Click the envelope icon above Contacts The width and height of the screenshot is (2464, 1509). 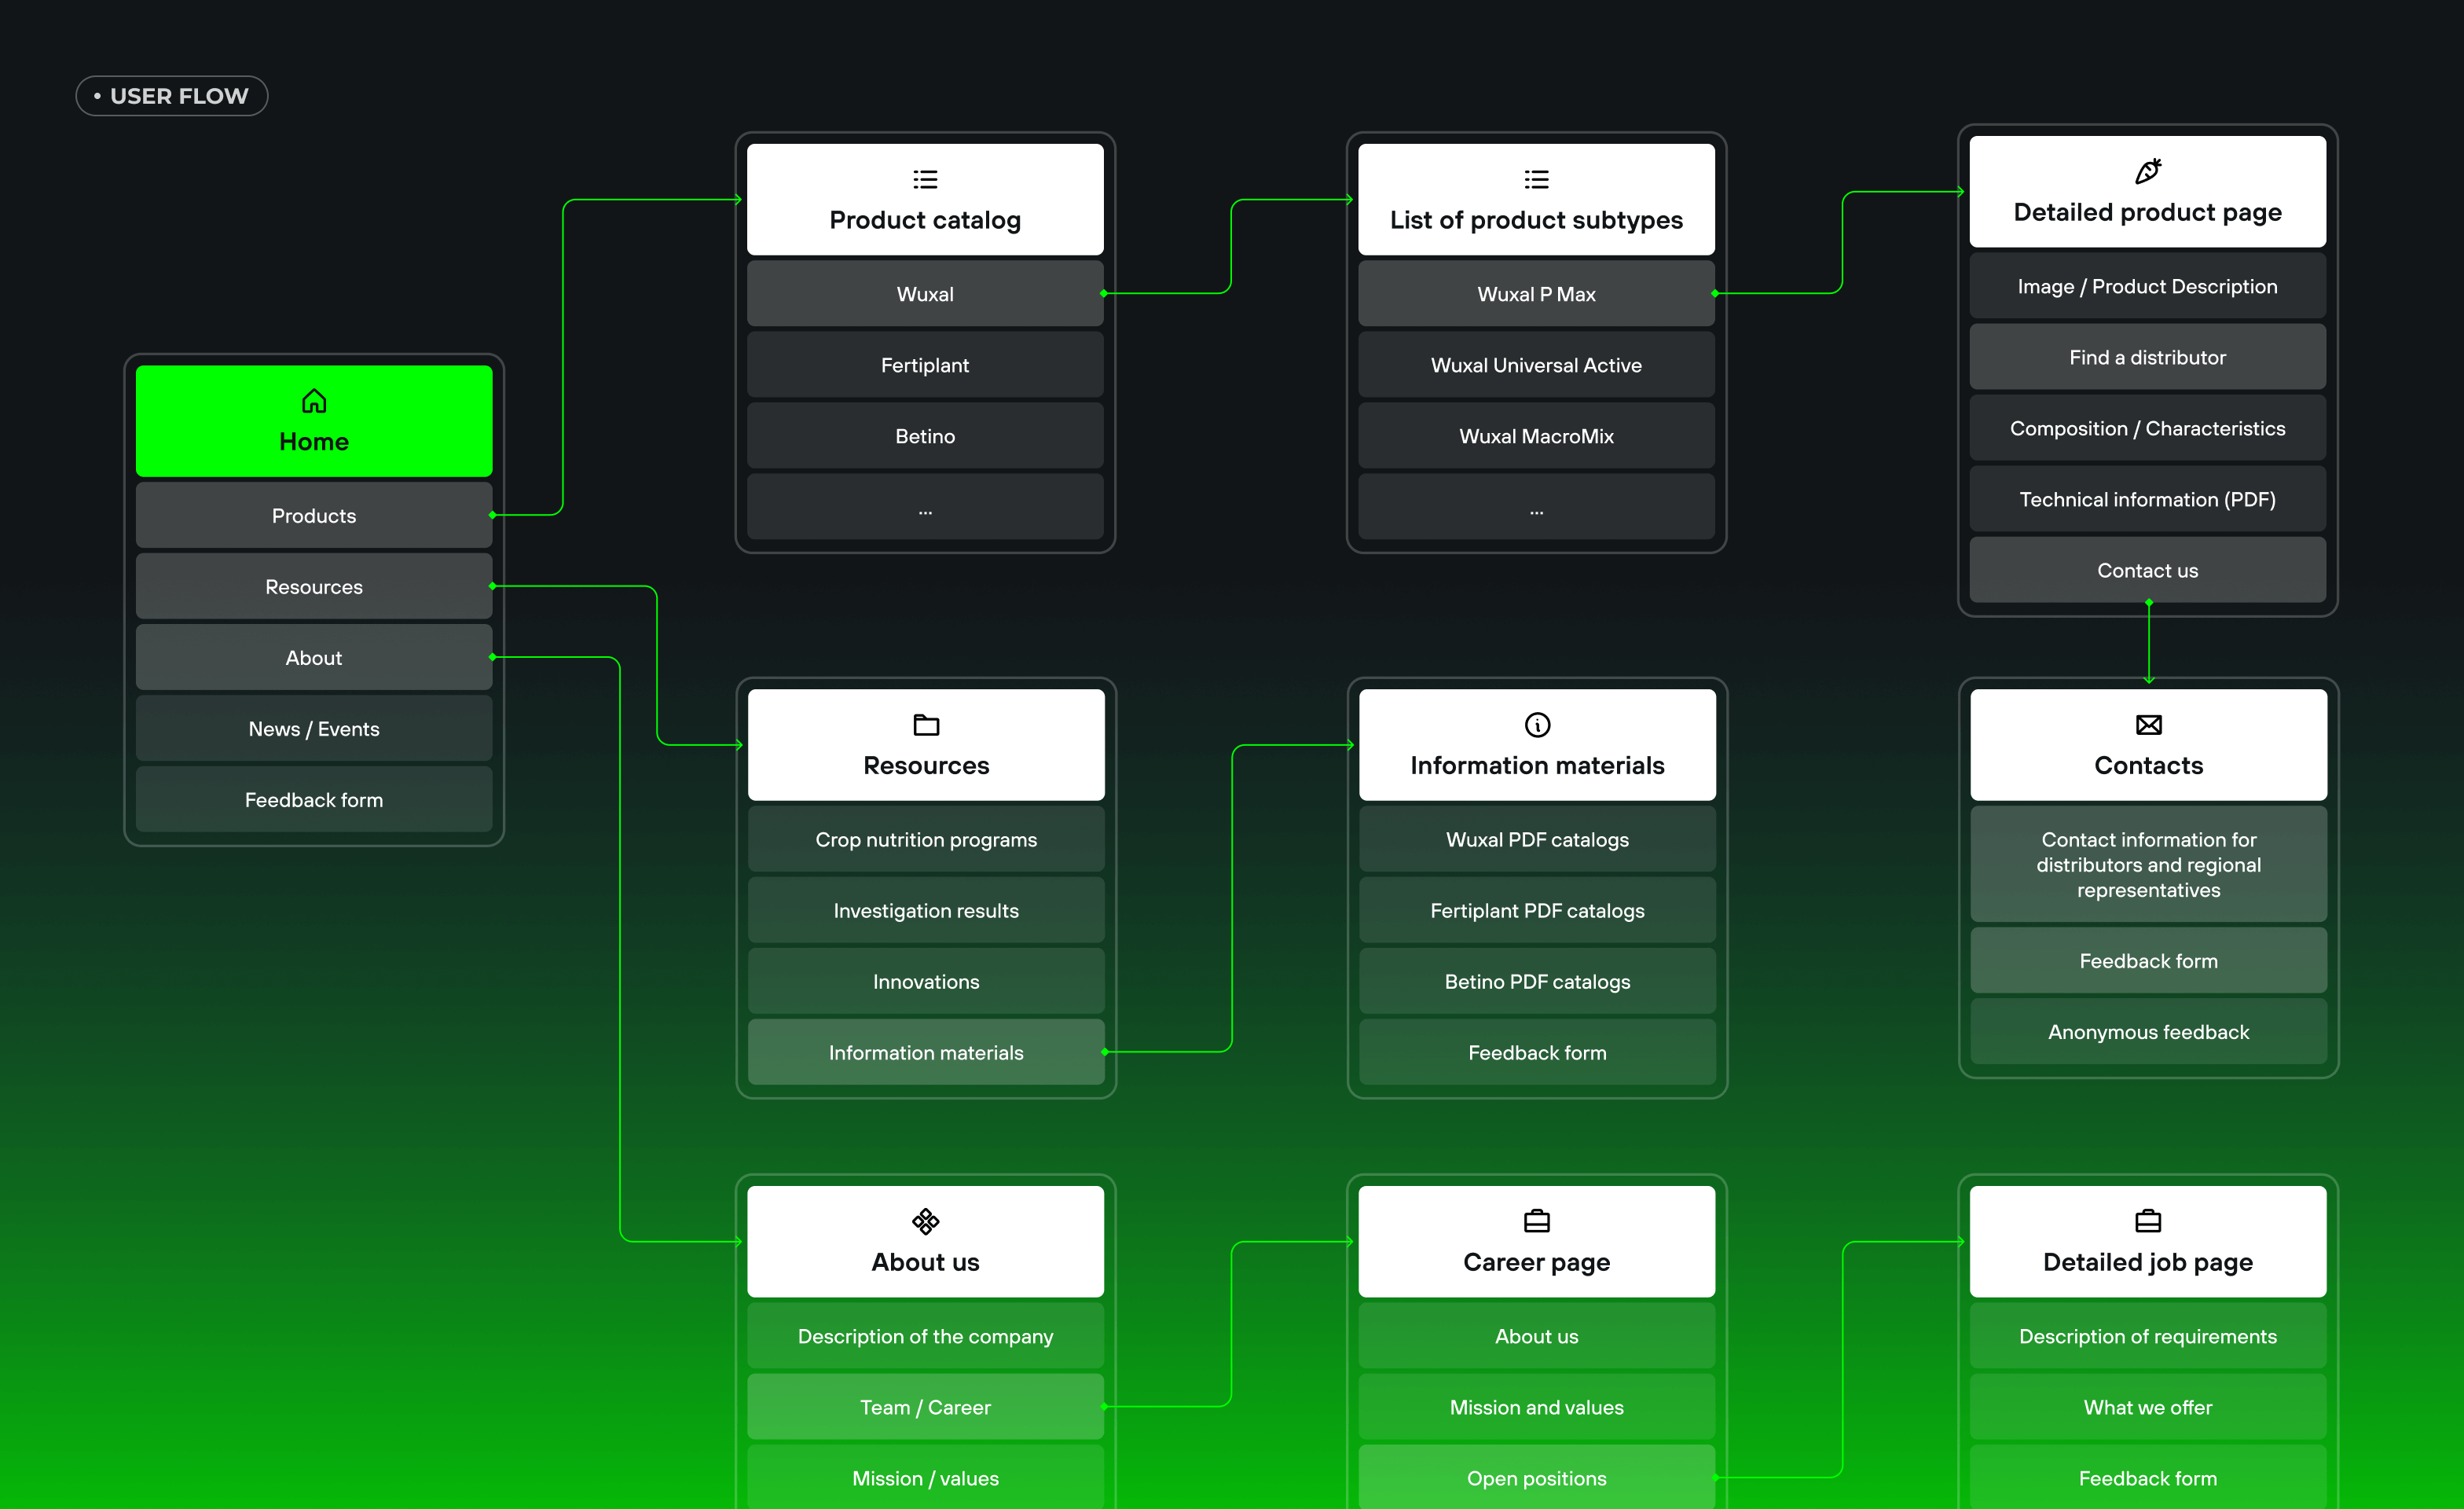[2148, 724]
